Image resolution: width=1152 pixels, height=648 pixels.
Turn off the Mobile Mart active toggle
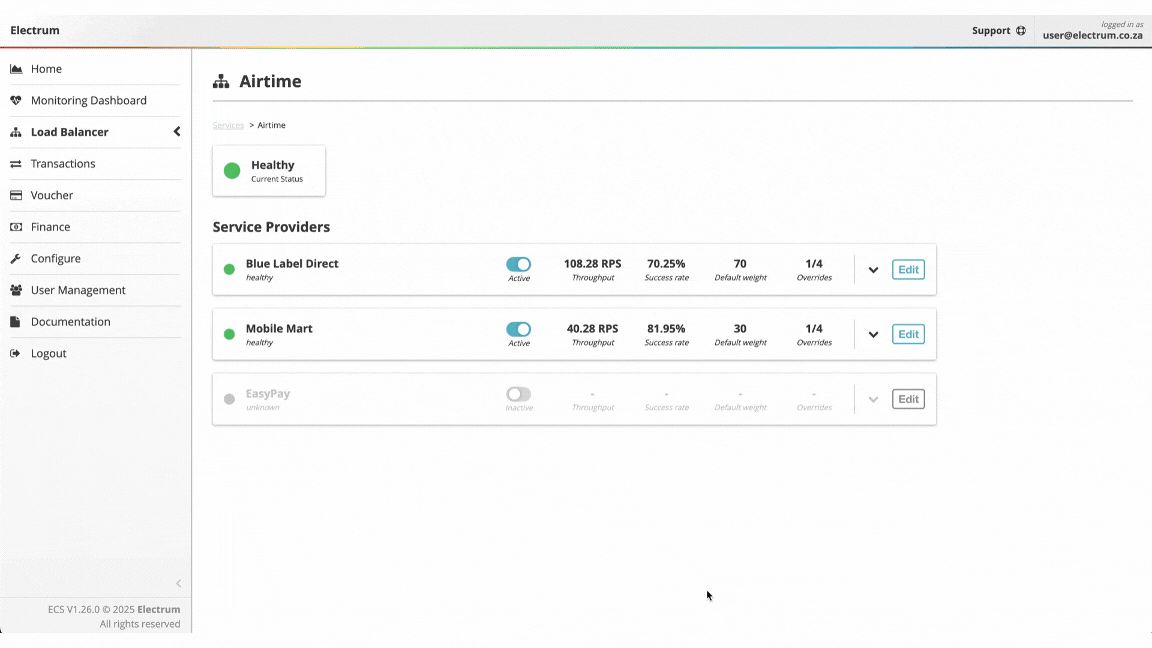[518, 329]
